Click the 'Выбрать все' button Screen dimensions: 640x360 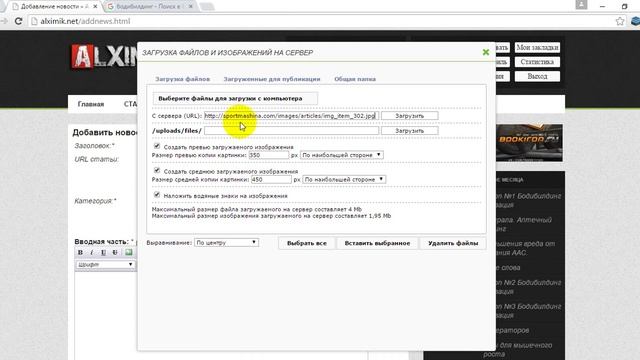tap(307, 243)
